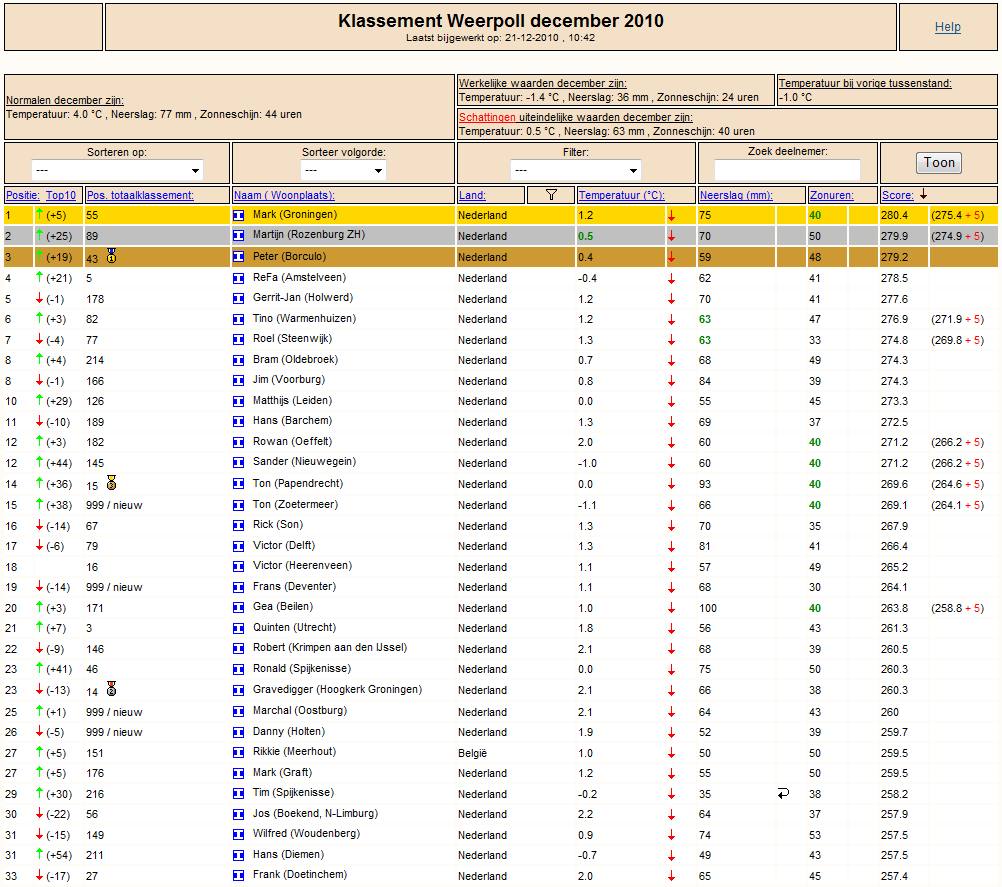Click the blue icon beside Quinten (Utrecht)
The image size is (1002, 887).
point(238,628)
